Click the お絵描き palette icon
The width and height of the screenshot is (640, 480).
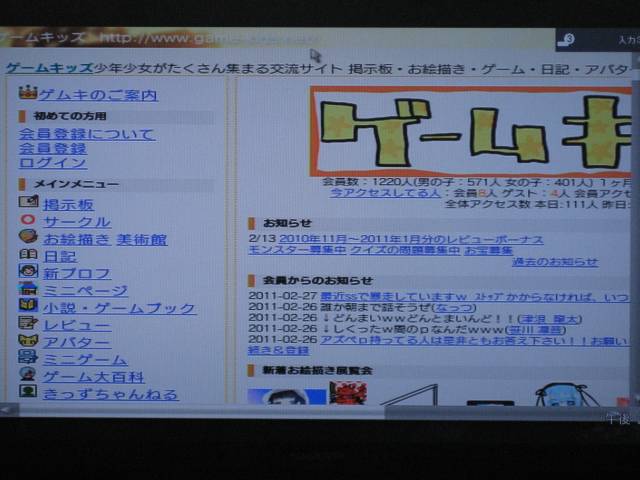tap(28, 238)
